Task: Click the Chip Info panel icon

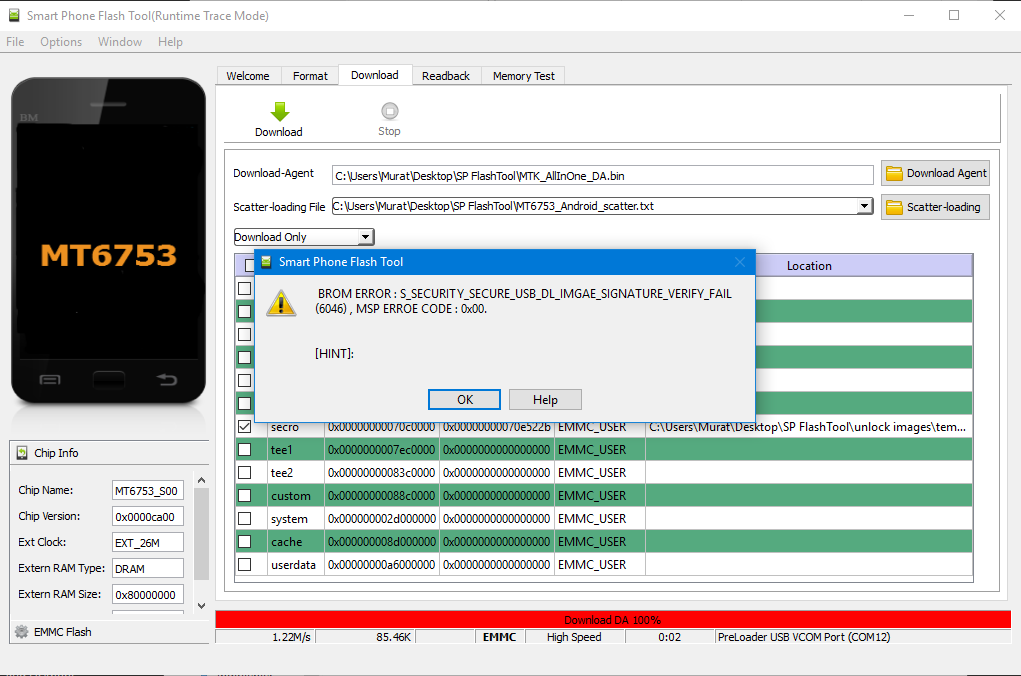Action: point(22,453)
